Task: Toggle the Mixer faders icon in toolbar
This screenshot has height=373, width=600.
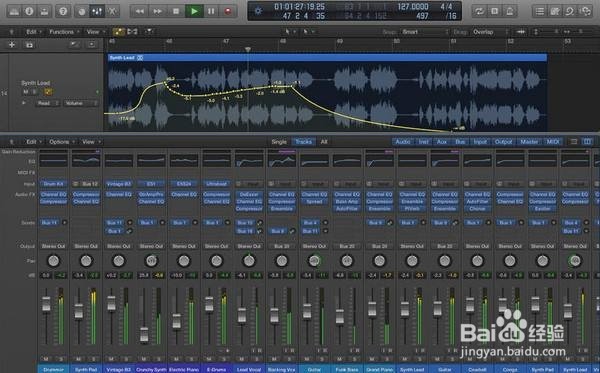Action: pos(97,11)
